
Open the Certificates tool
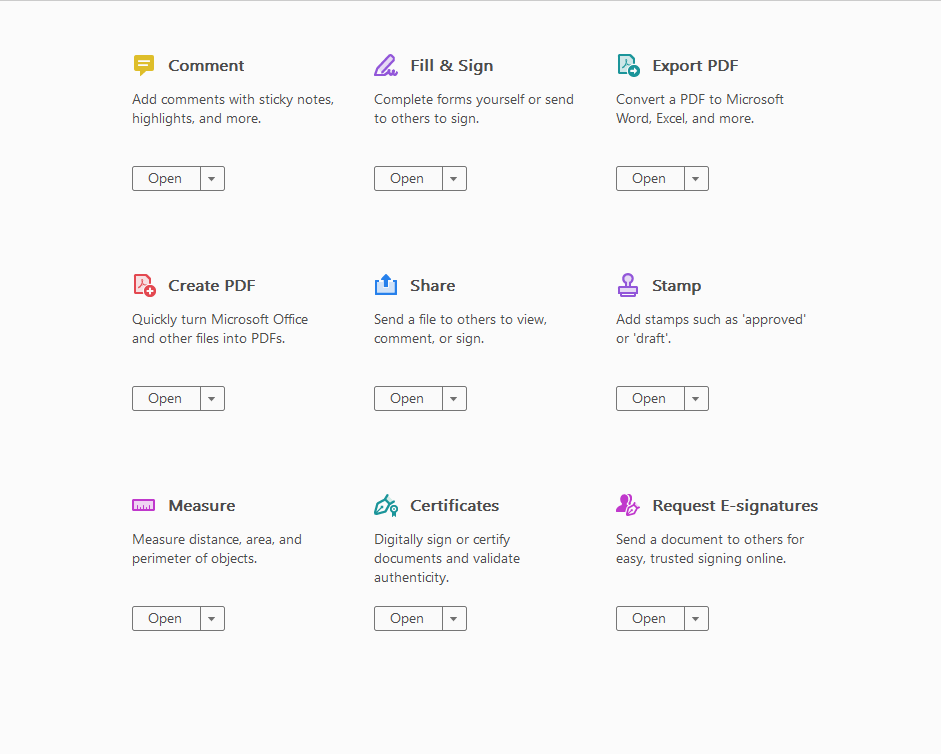(x=407, y=618)
